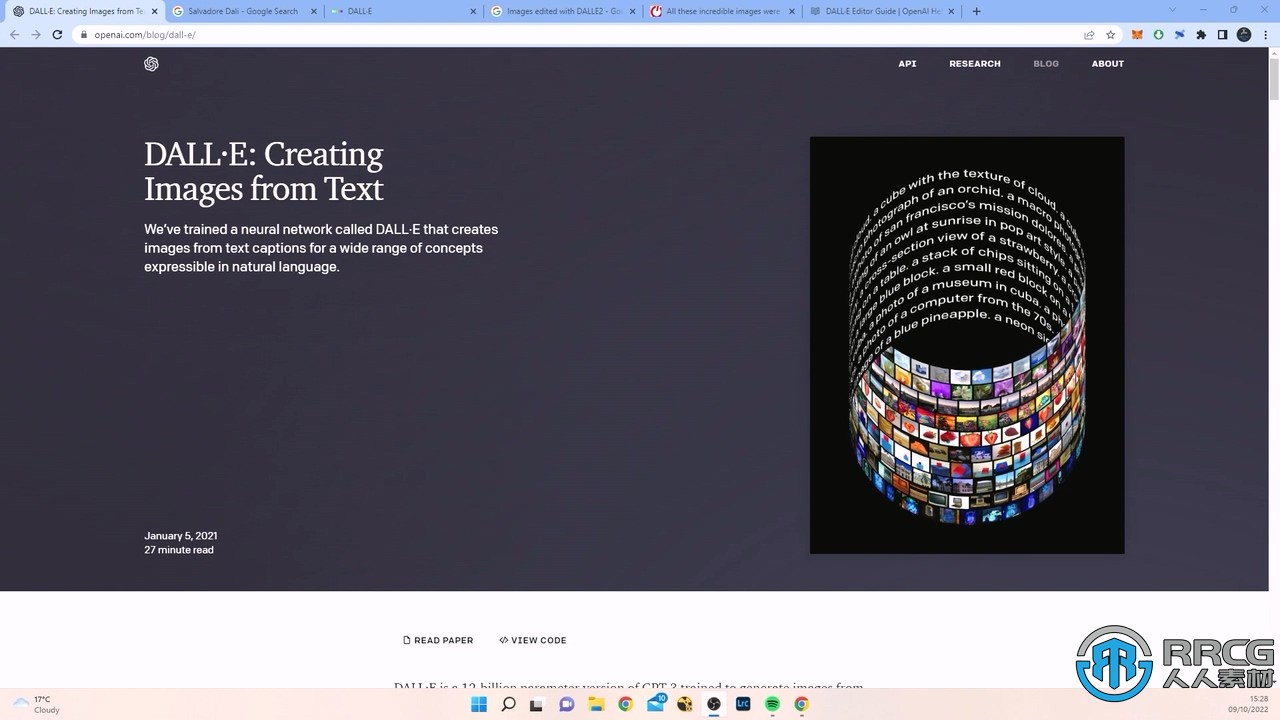The image size is (1280, 720).
Task: Reload the page with the refresh icon
Action: [58, 34]
